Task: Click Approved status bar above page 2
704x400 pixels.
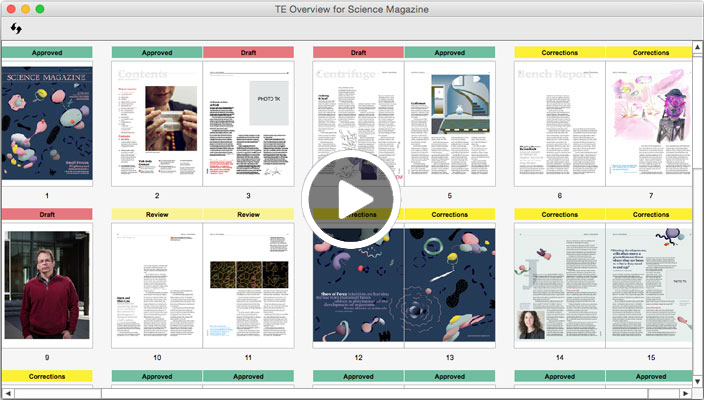Action: (157, 53)
